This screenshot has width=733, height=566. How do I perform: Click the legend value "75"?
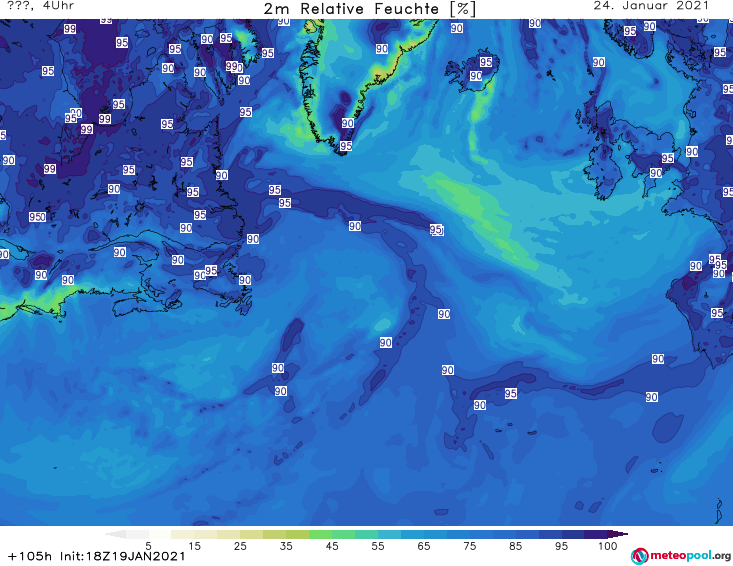[470, 546]
